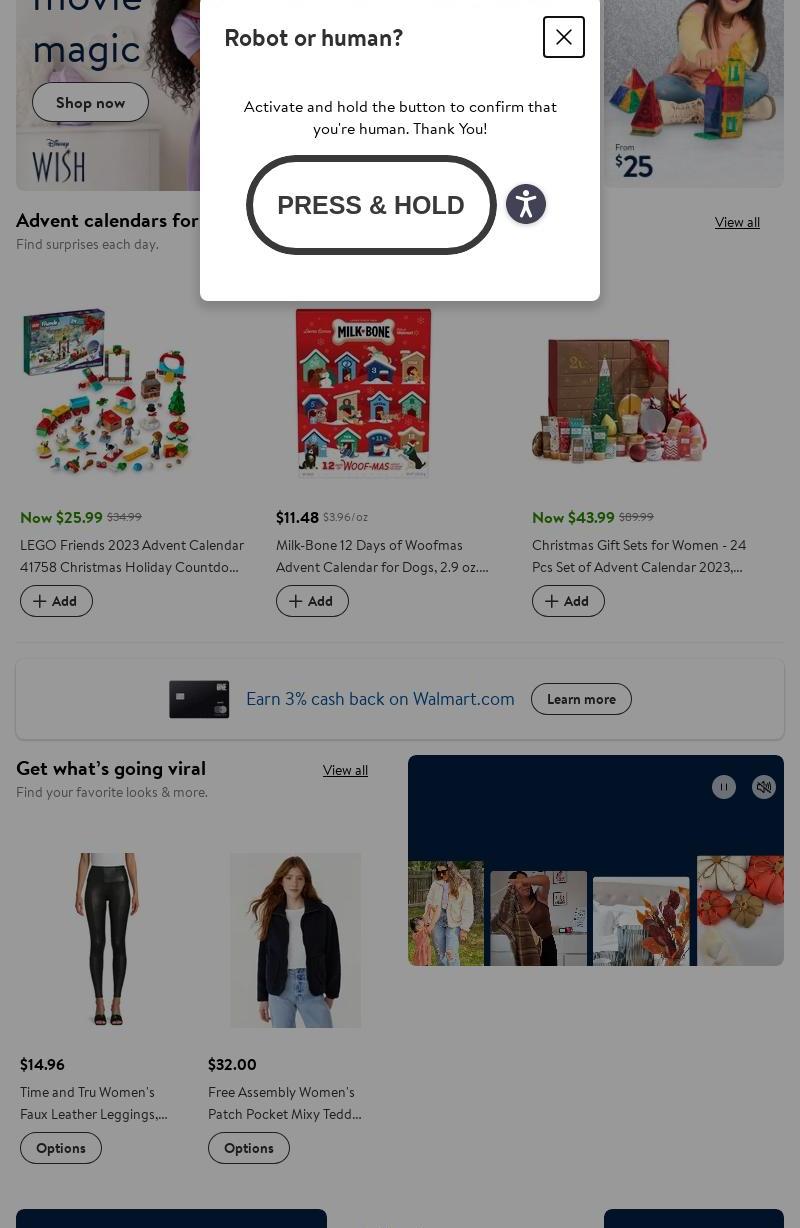Click Learn more about cash back
Viewport: 800px width, 1228px height.
pyautogui.click(x=581, y=699)
